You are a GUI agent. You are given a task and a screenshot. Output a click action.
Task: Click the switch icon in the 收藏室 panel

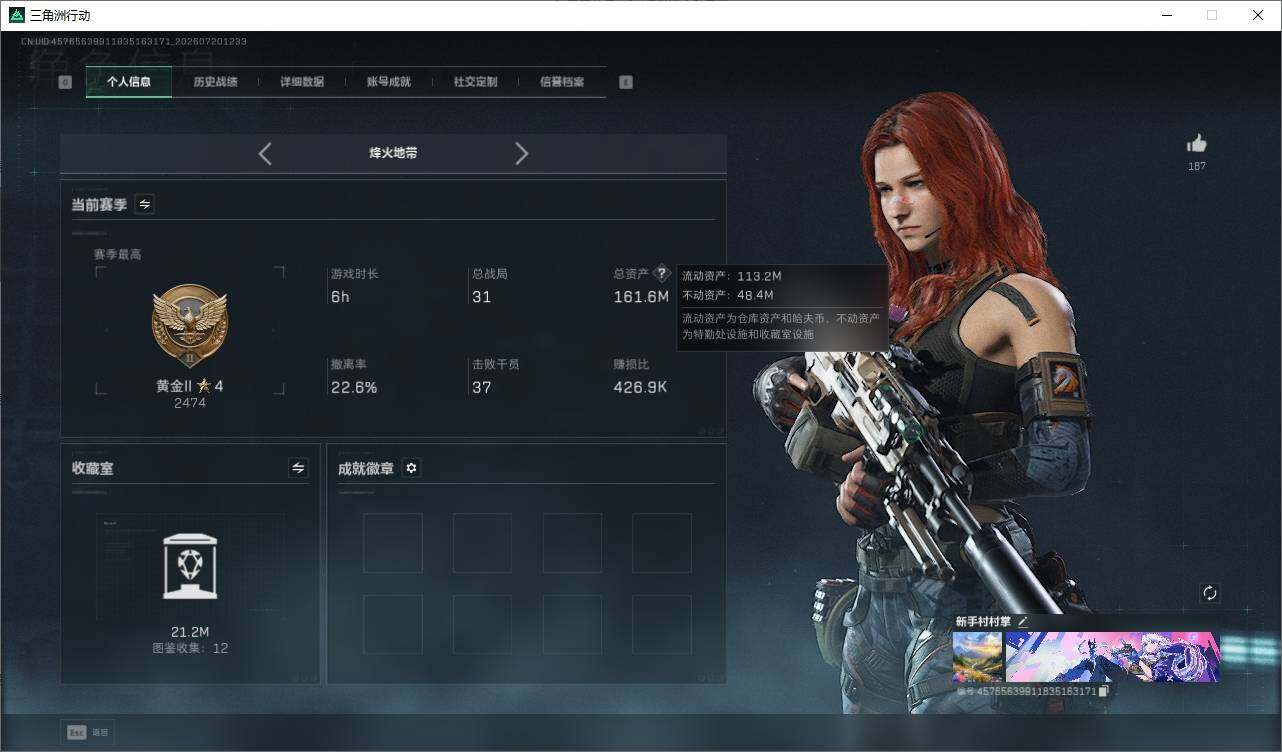coord(298,467)
